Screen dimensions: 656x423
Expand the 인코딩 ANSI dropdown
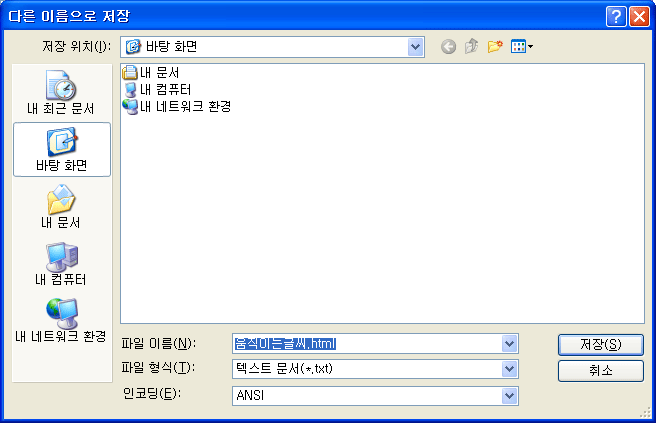[509, 395]
